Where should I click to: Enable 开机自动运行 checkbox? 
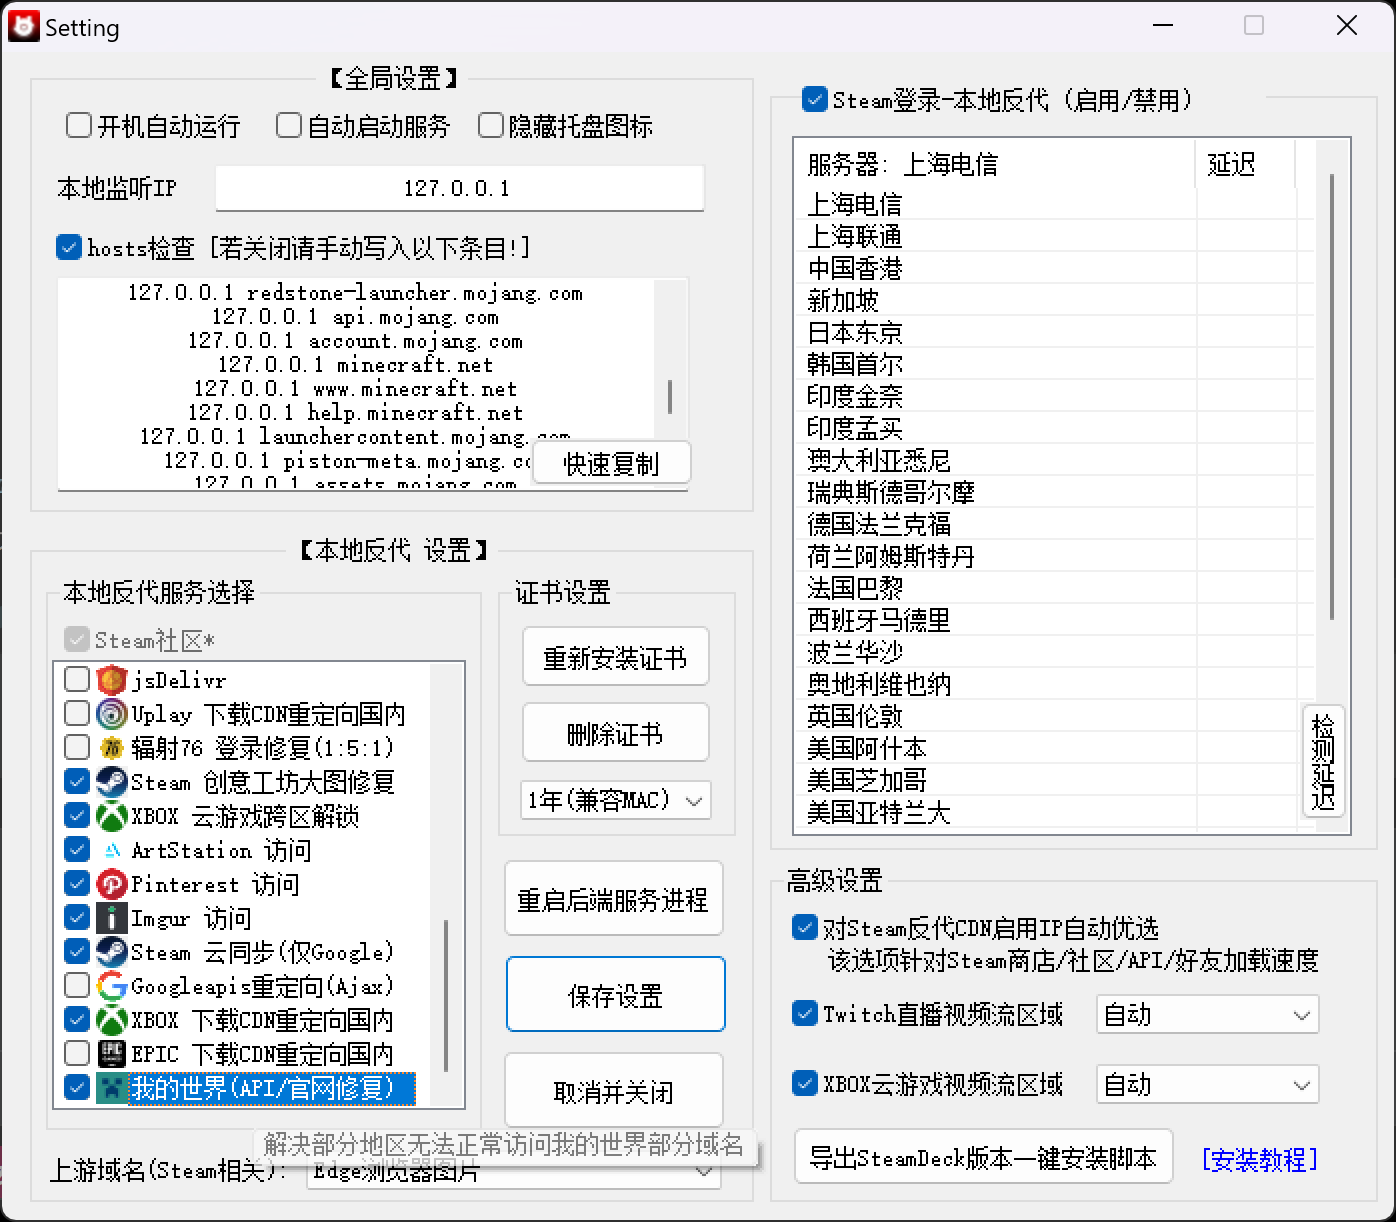click(78, 125)
